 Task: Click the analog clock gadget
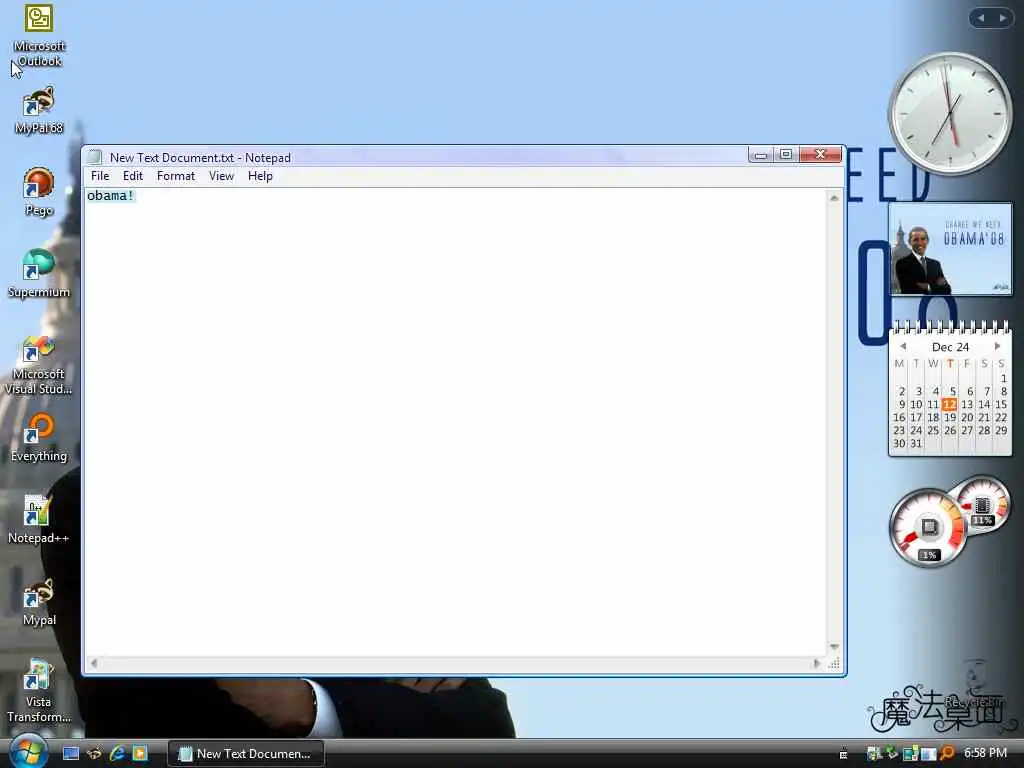tap(950, 114)
